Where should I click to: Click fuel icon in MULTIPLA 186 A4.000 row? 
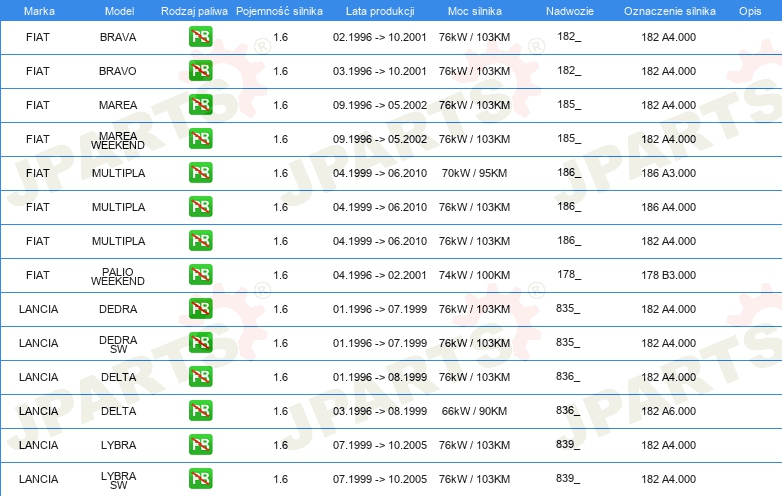(x=200, y=206)
